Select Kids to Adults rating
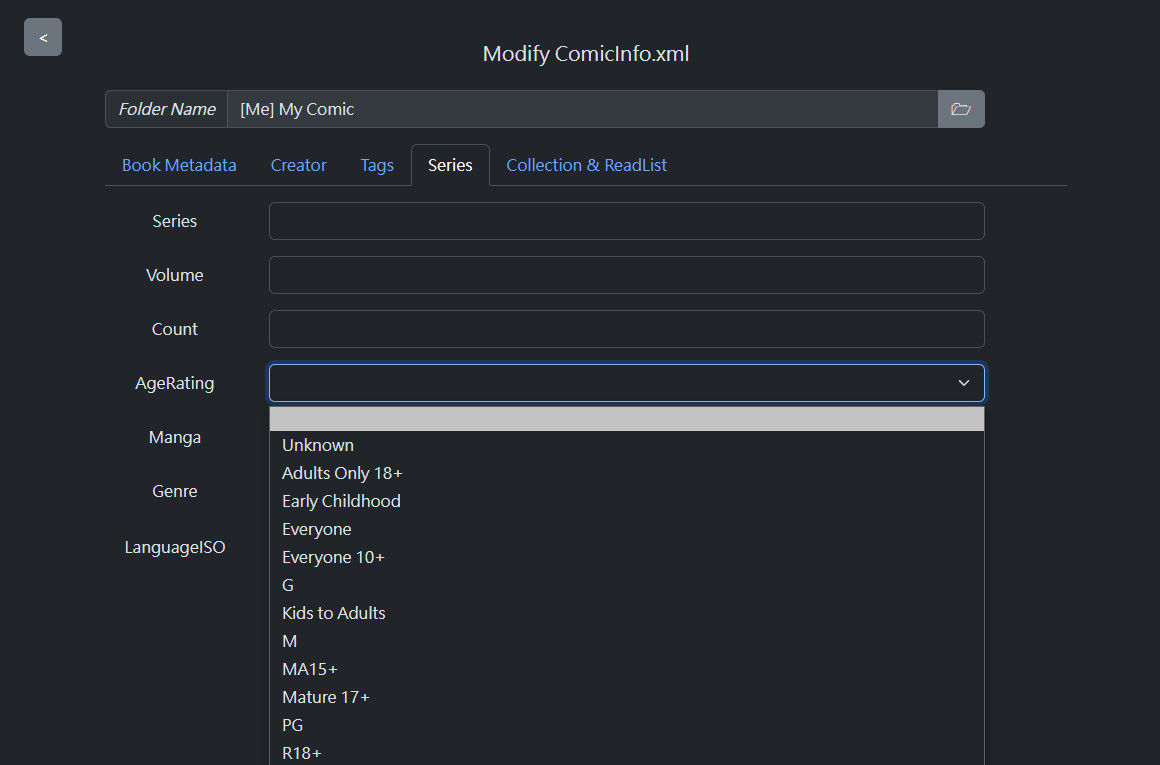1160x765 pixels. (627, 613)
